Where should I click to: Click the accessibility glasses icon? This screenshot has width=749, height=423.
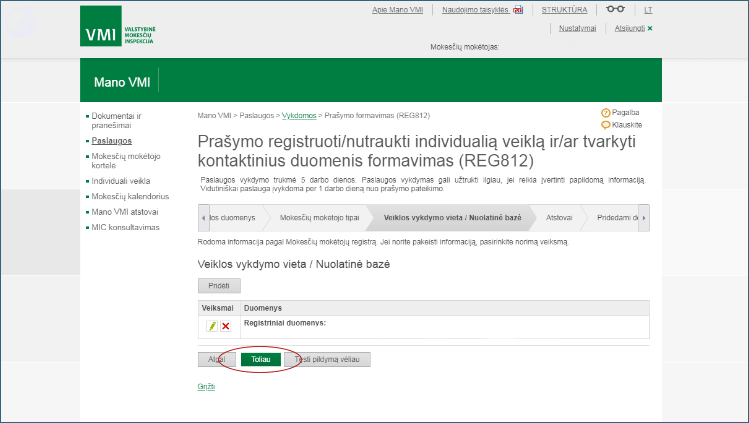(615, 9)
